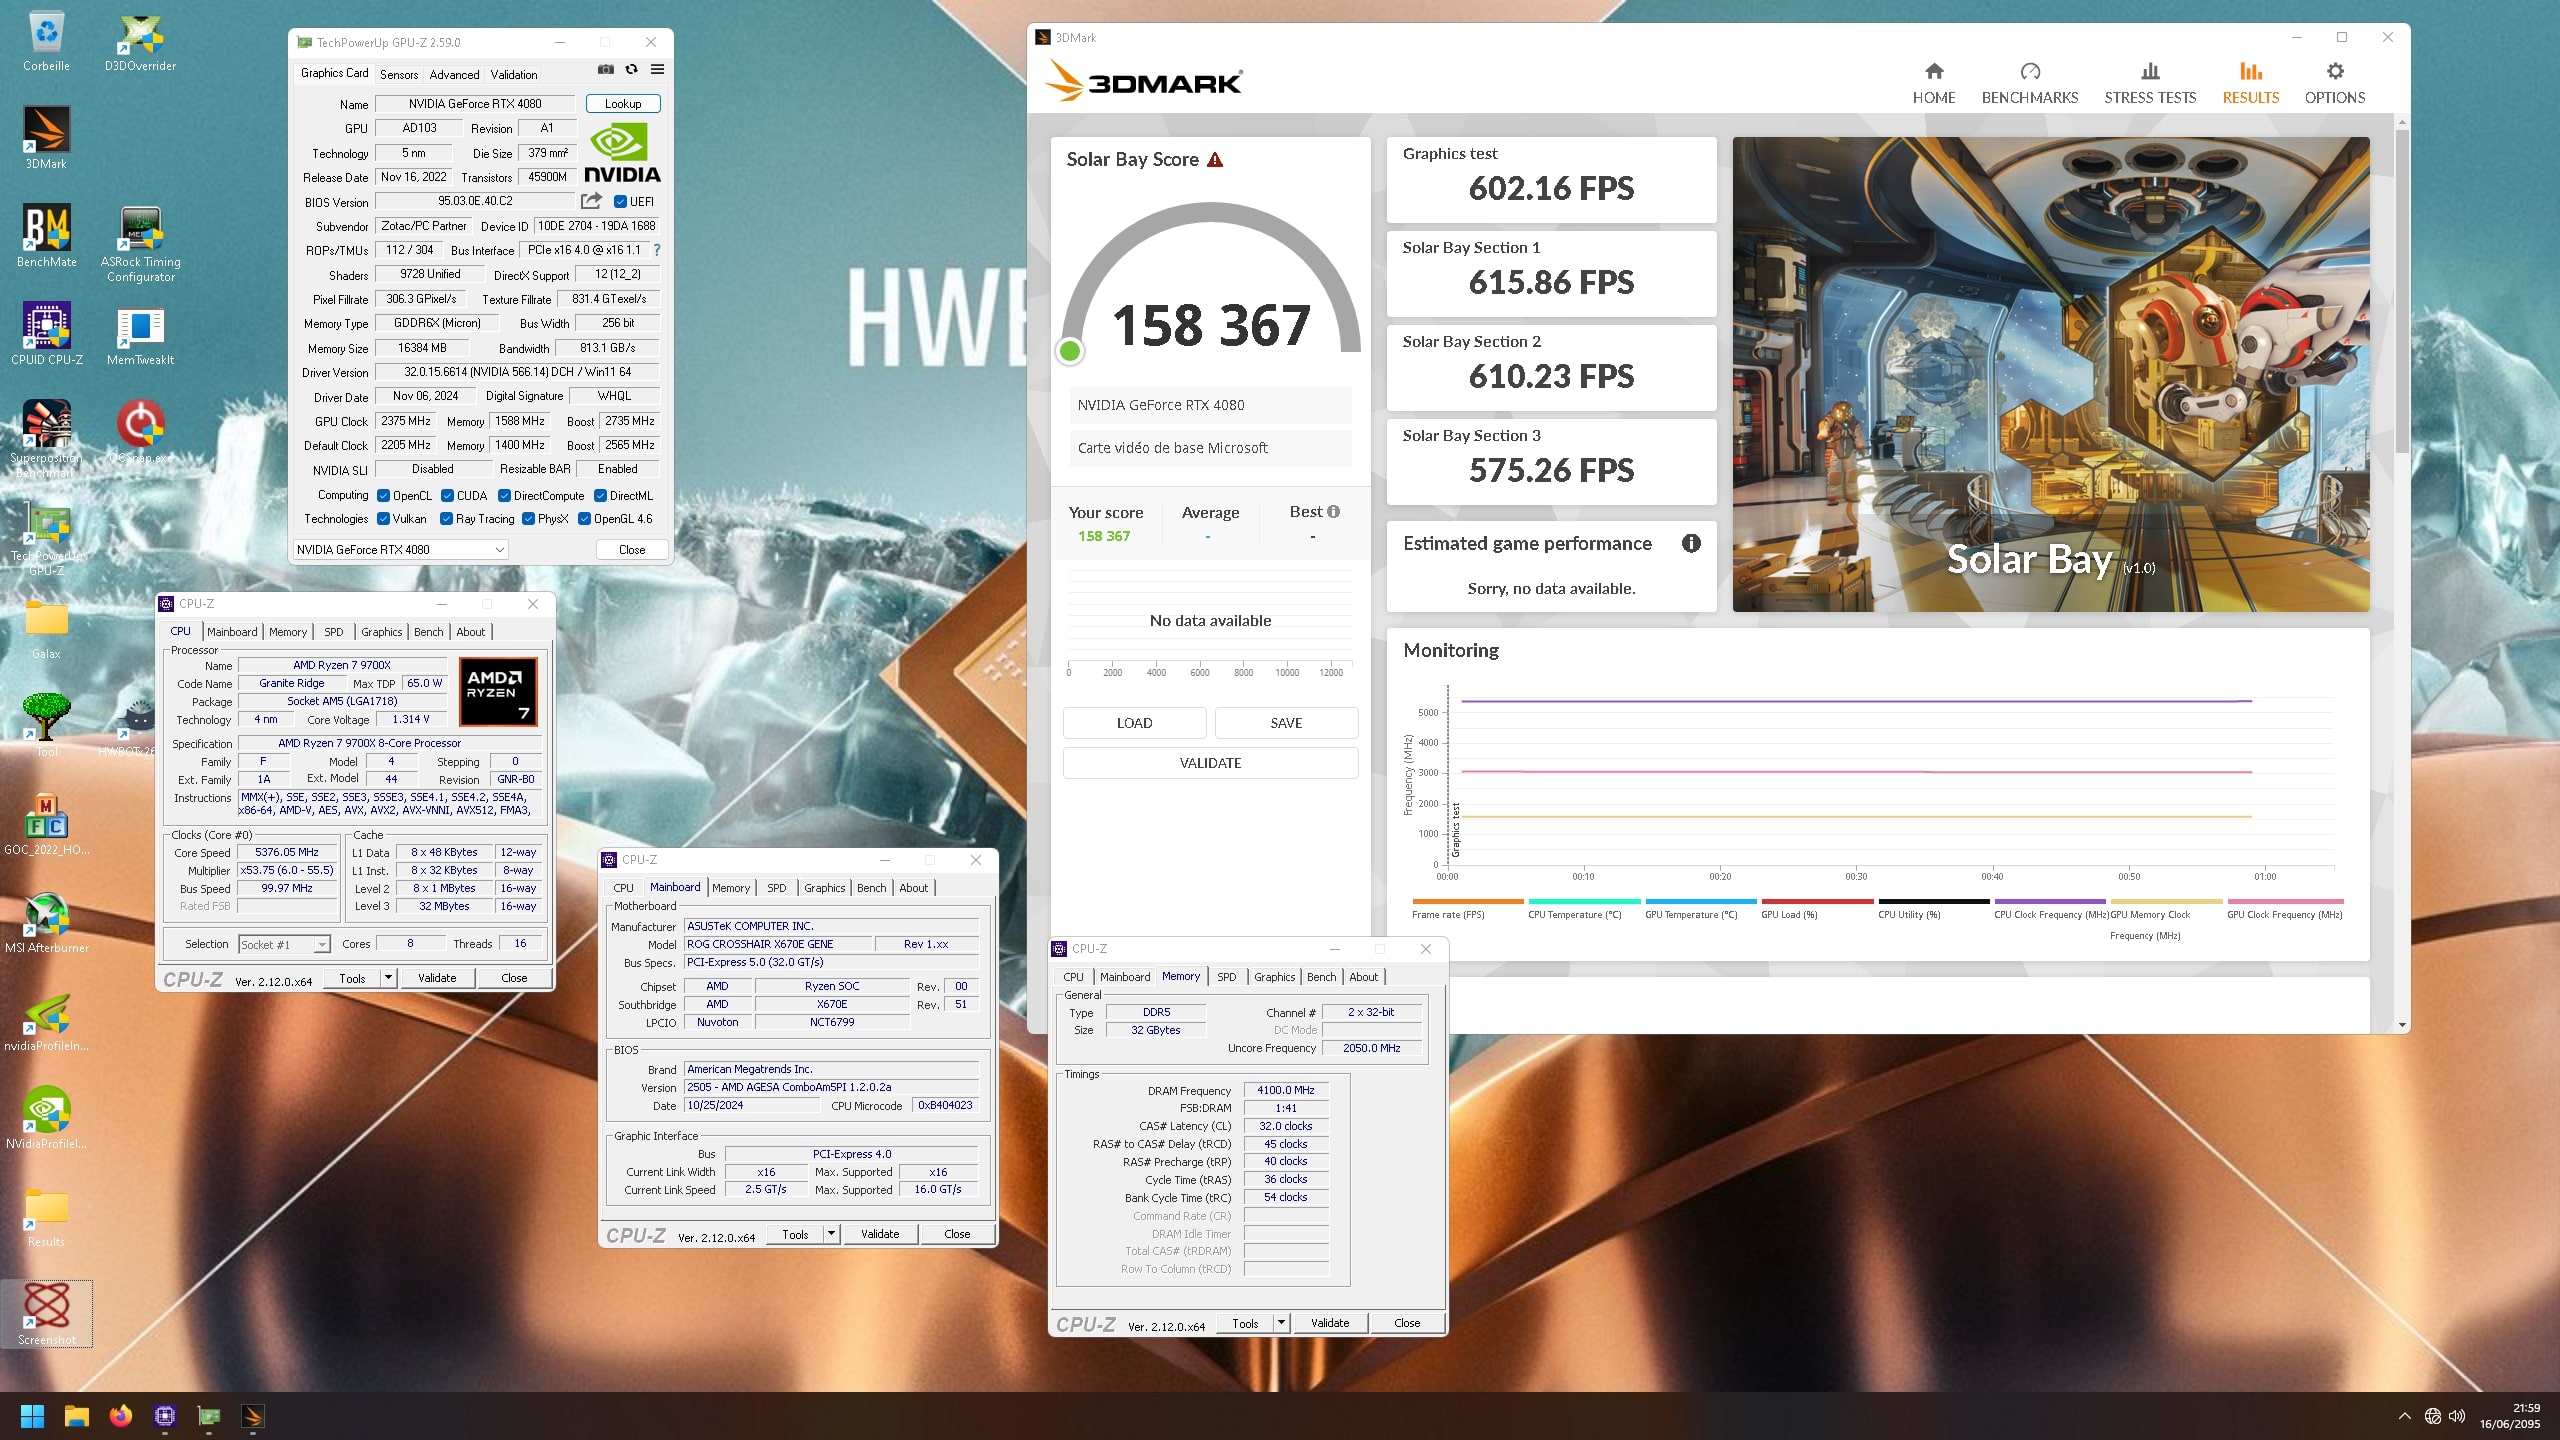
Task: Toggle the OpenGL 4.6 checkbox
Action: (x=585, y=518)
